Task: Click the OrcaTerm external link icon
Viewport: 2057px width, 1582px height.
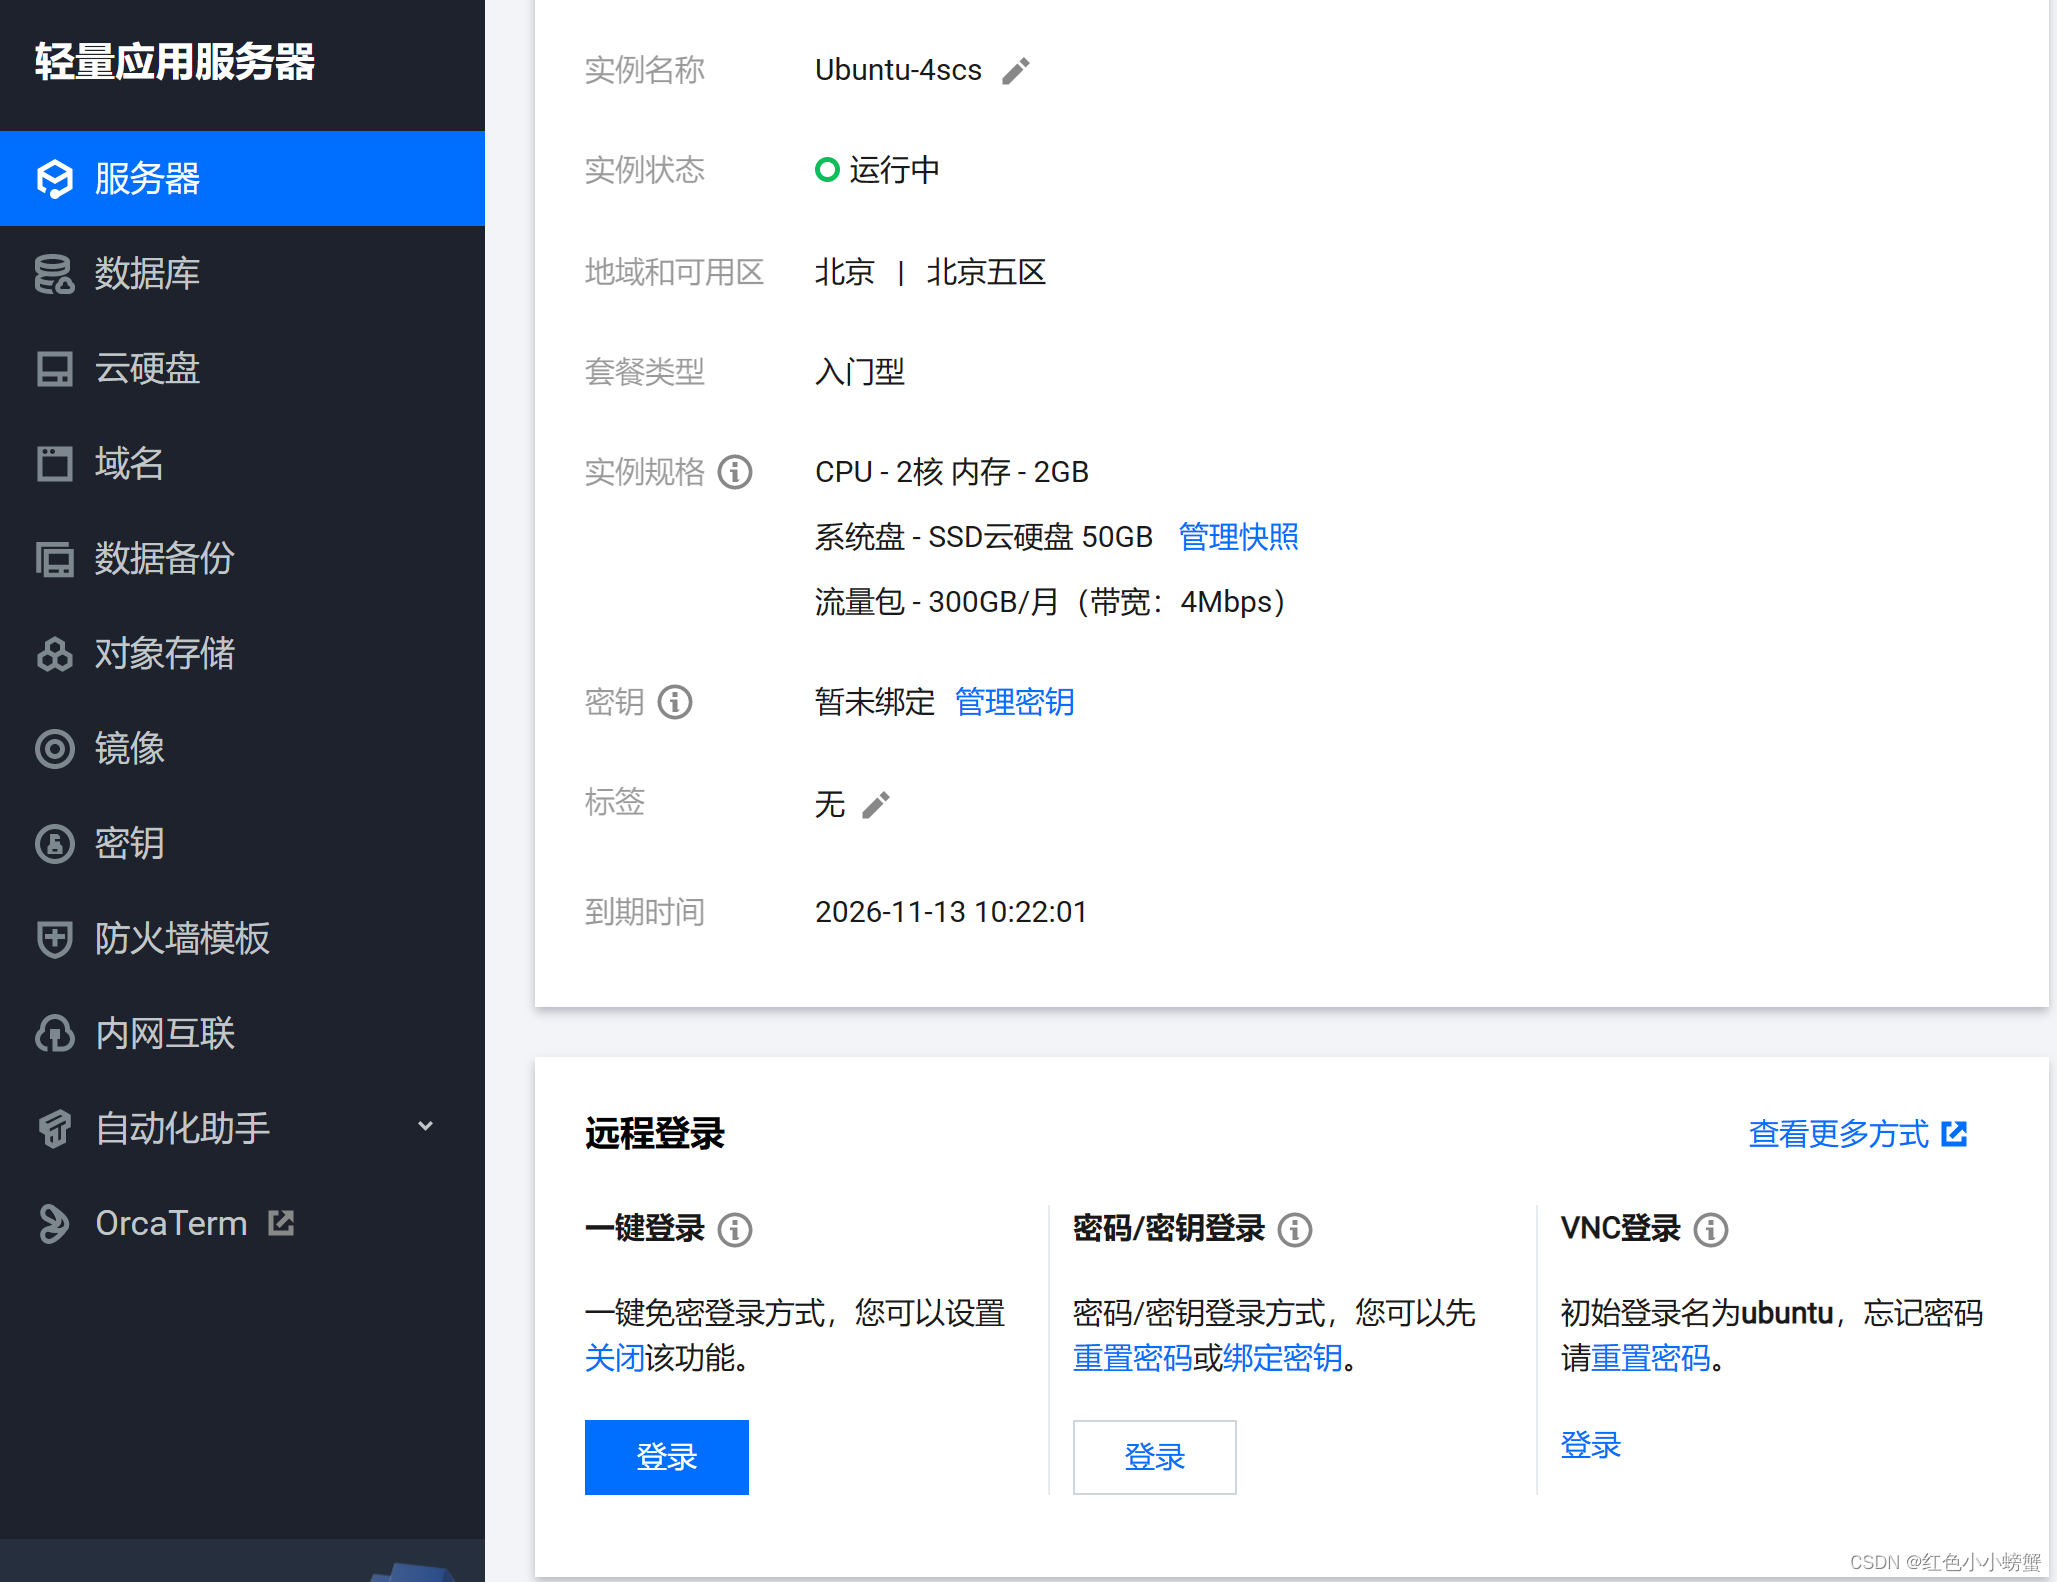Action: [x=282, y=1223]
